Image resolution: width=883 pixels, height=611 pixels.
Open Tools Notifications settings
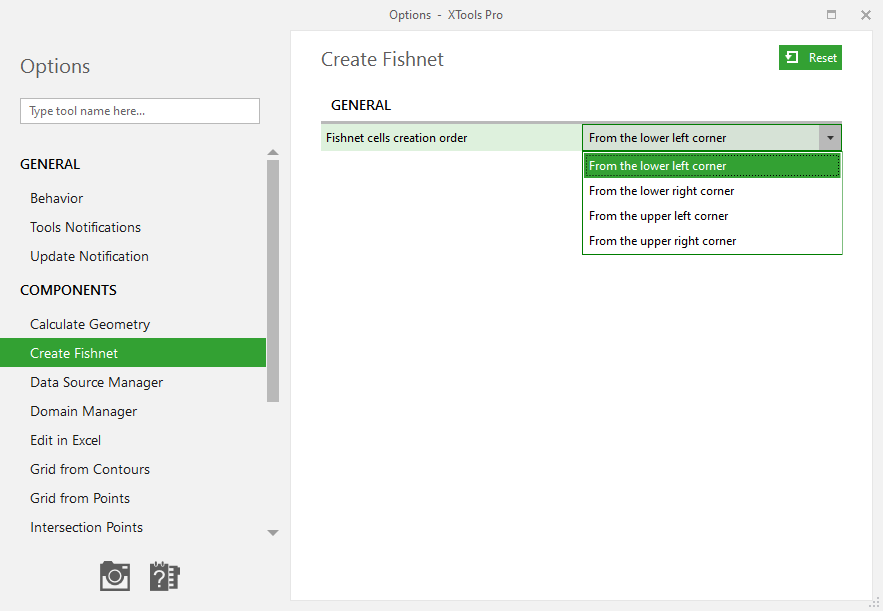coord(85,227)
